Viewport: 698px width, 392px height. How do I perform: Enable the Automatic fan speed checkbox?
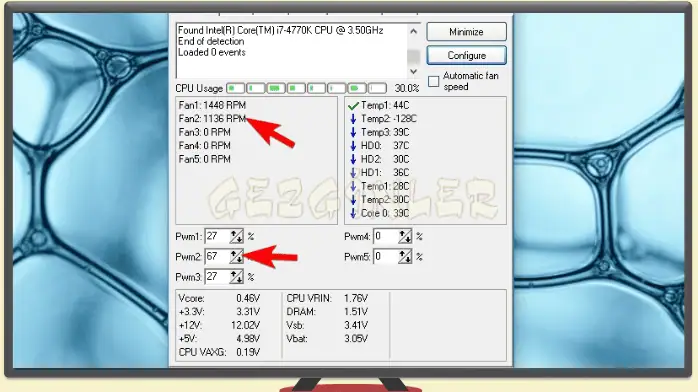tap(433, 81)
